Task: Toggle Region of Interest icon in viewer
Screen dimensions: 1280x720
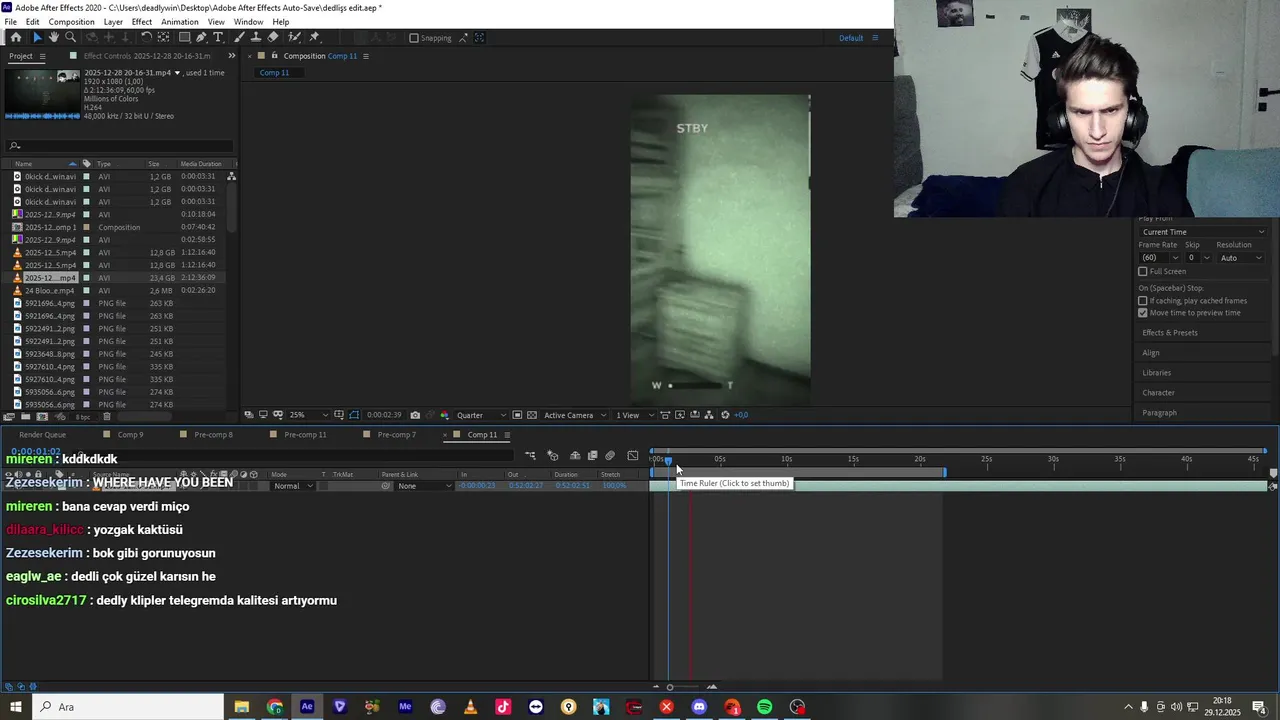Action: point(517,415)
